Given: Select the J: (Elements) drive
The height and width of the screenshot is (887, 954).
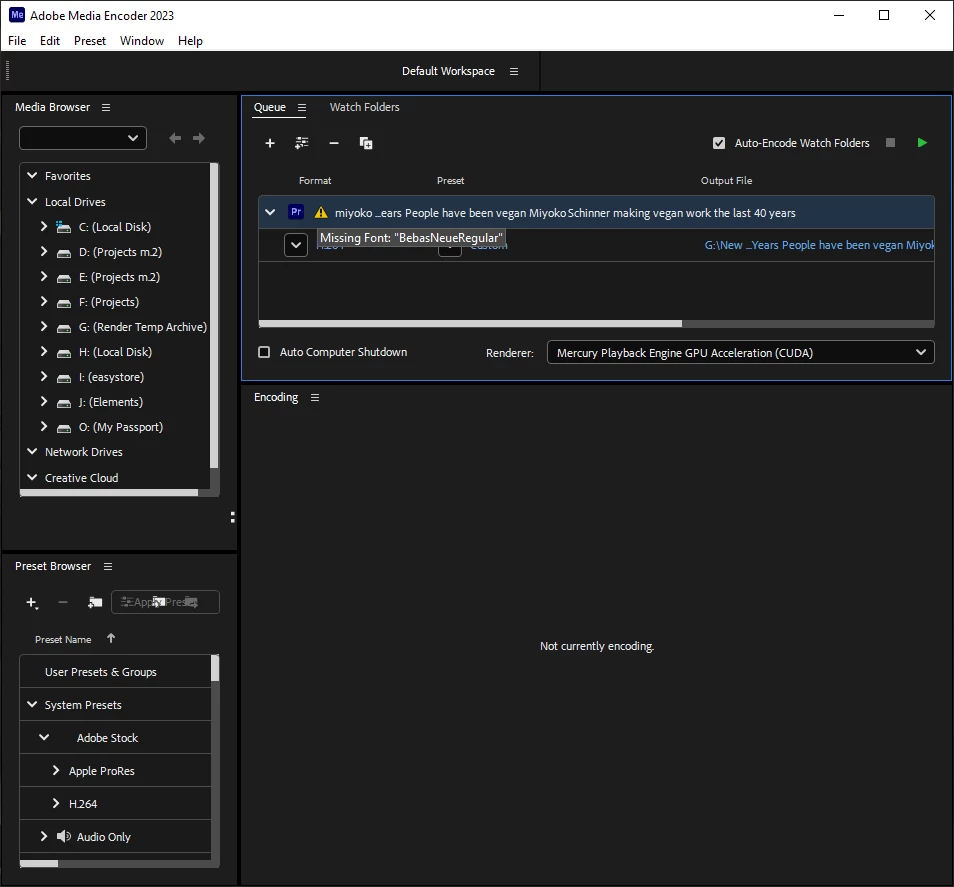Looking at the screenshot, I should [111, 402].
